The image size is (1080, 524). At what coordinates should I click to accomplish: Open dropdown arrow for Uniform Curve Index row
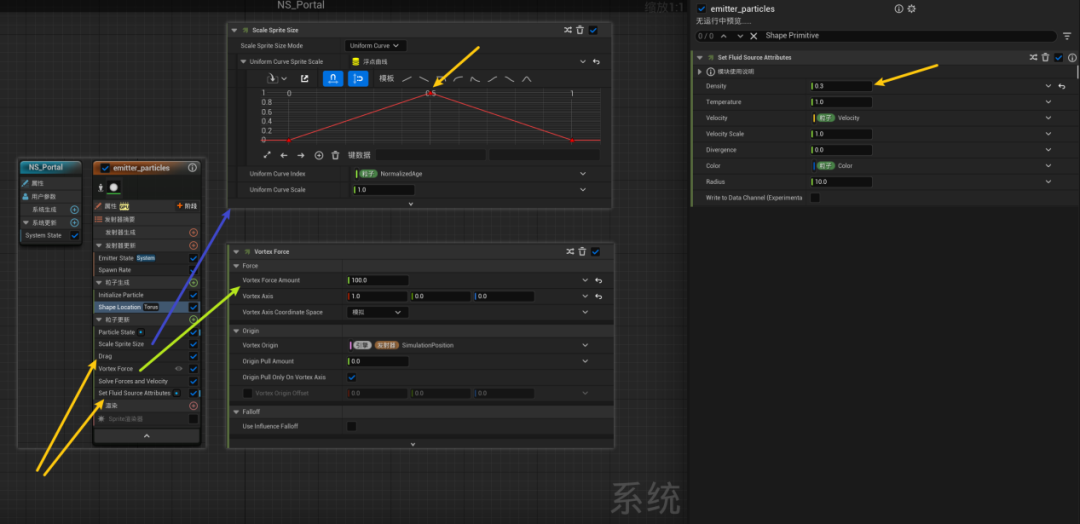[x=583, y=174]
